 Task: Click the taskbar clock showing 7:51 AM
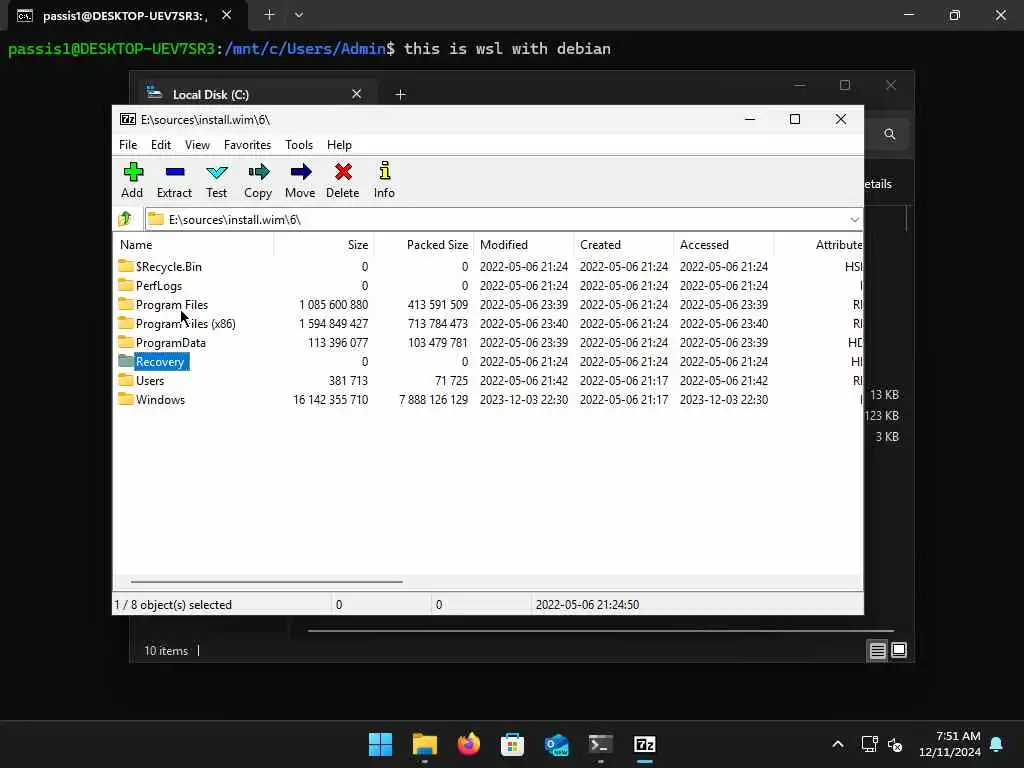coord(950,744)
